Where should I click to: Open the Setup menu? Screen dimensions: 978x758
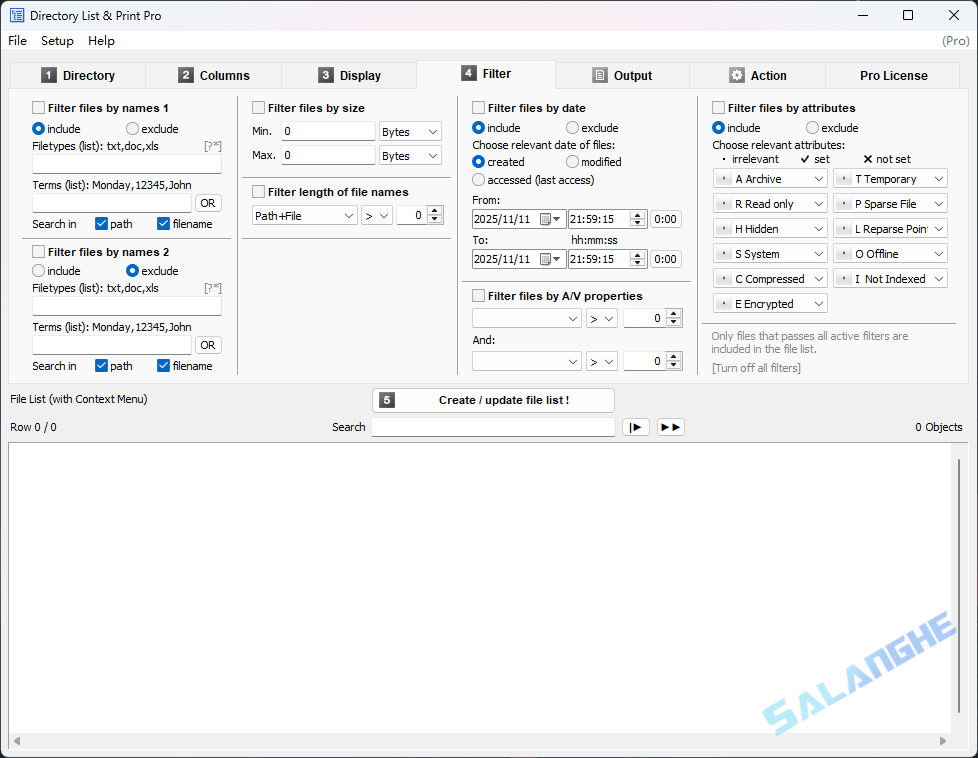[x=57, y=41]
